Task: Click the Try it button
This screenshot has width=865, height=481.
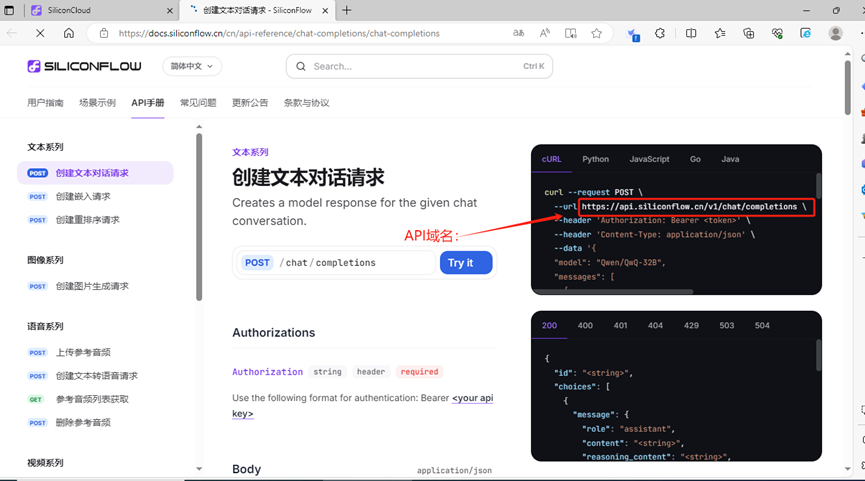Action: click(466, 263)
